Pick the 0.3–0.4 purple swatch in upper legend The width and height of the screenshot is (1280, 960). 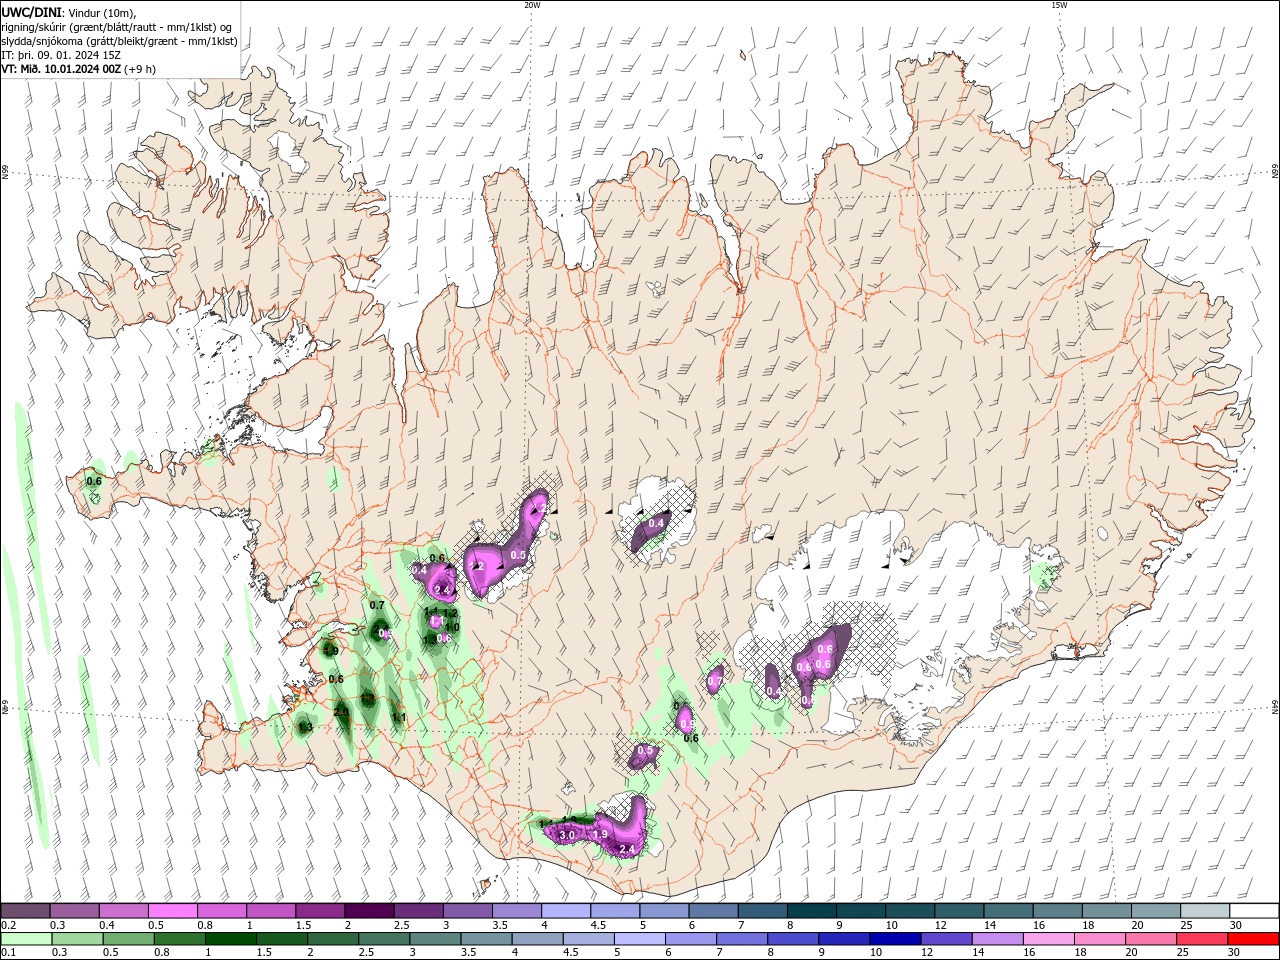tap(74, 911)
